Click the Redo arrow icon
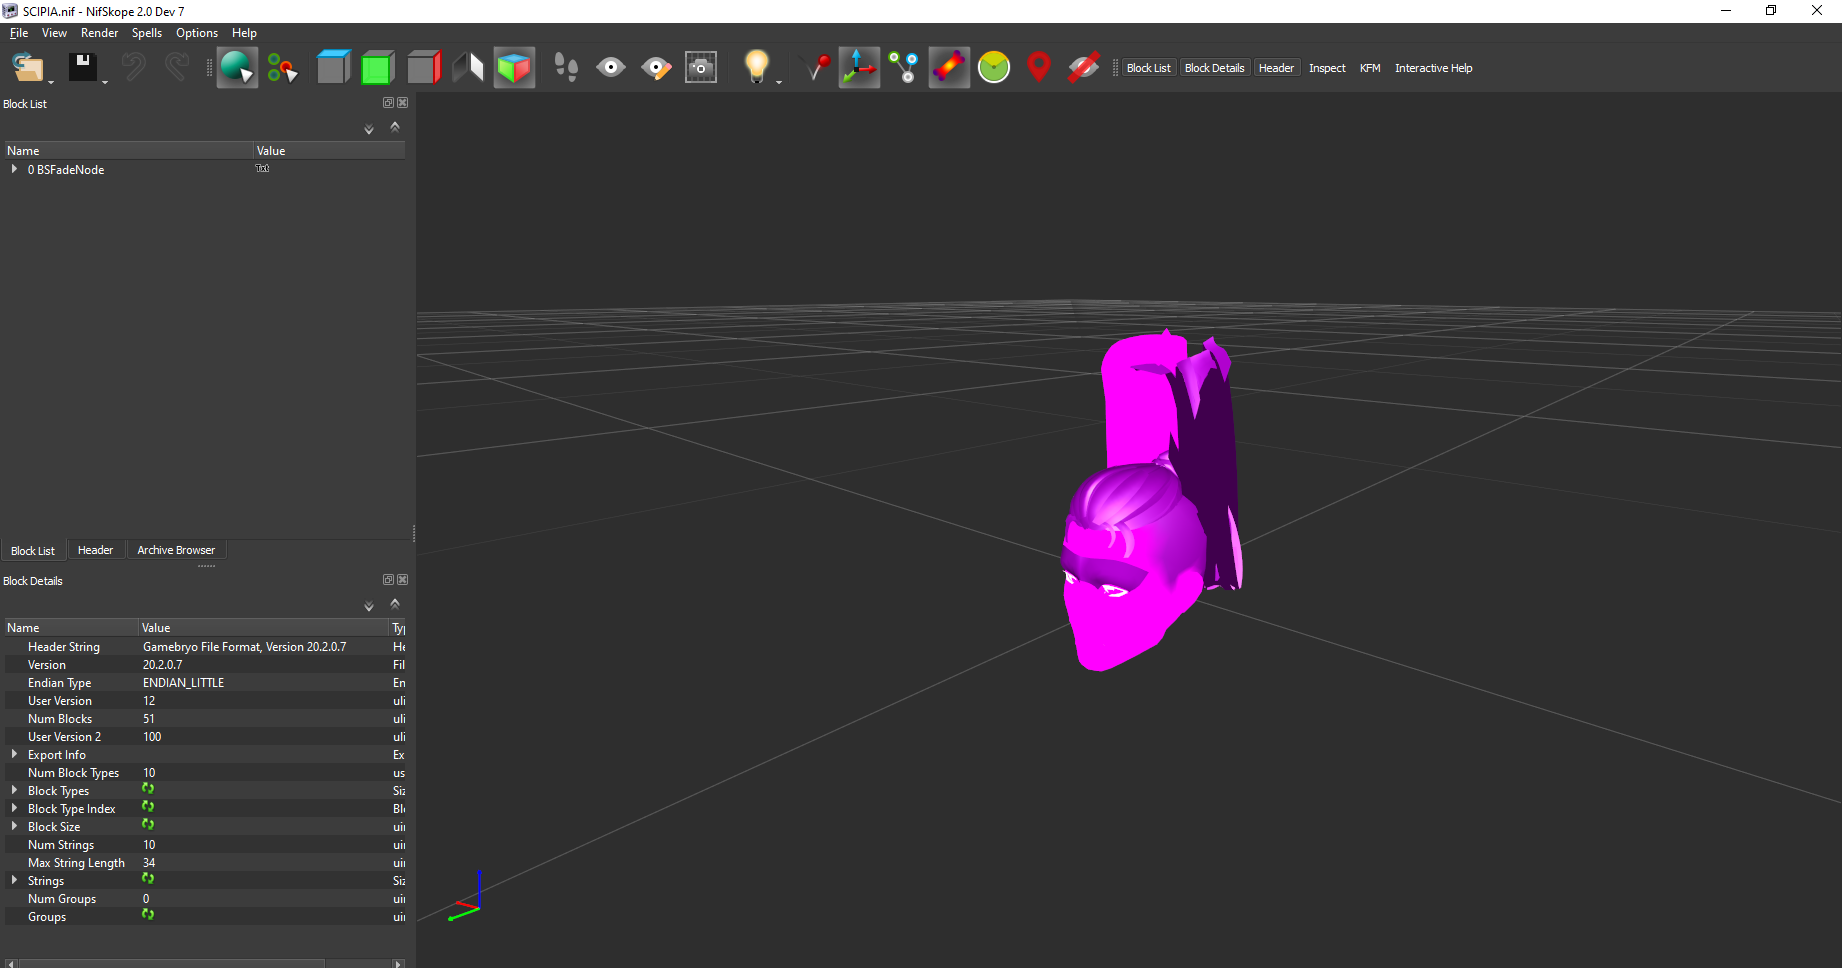Viewport: 1842px width, 968px height. click(x=176, y=68)
